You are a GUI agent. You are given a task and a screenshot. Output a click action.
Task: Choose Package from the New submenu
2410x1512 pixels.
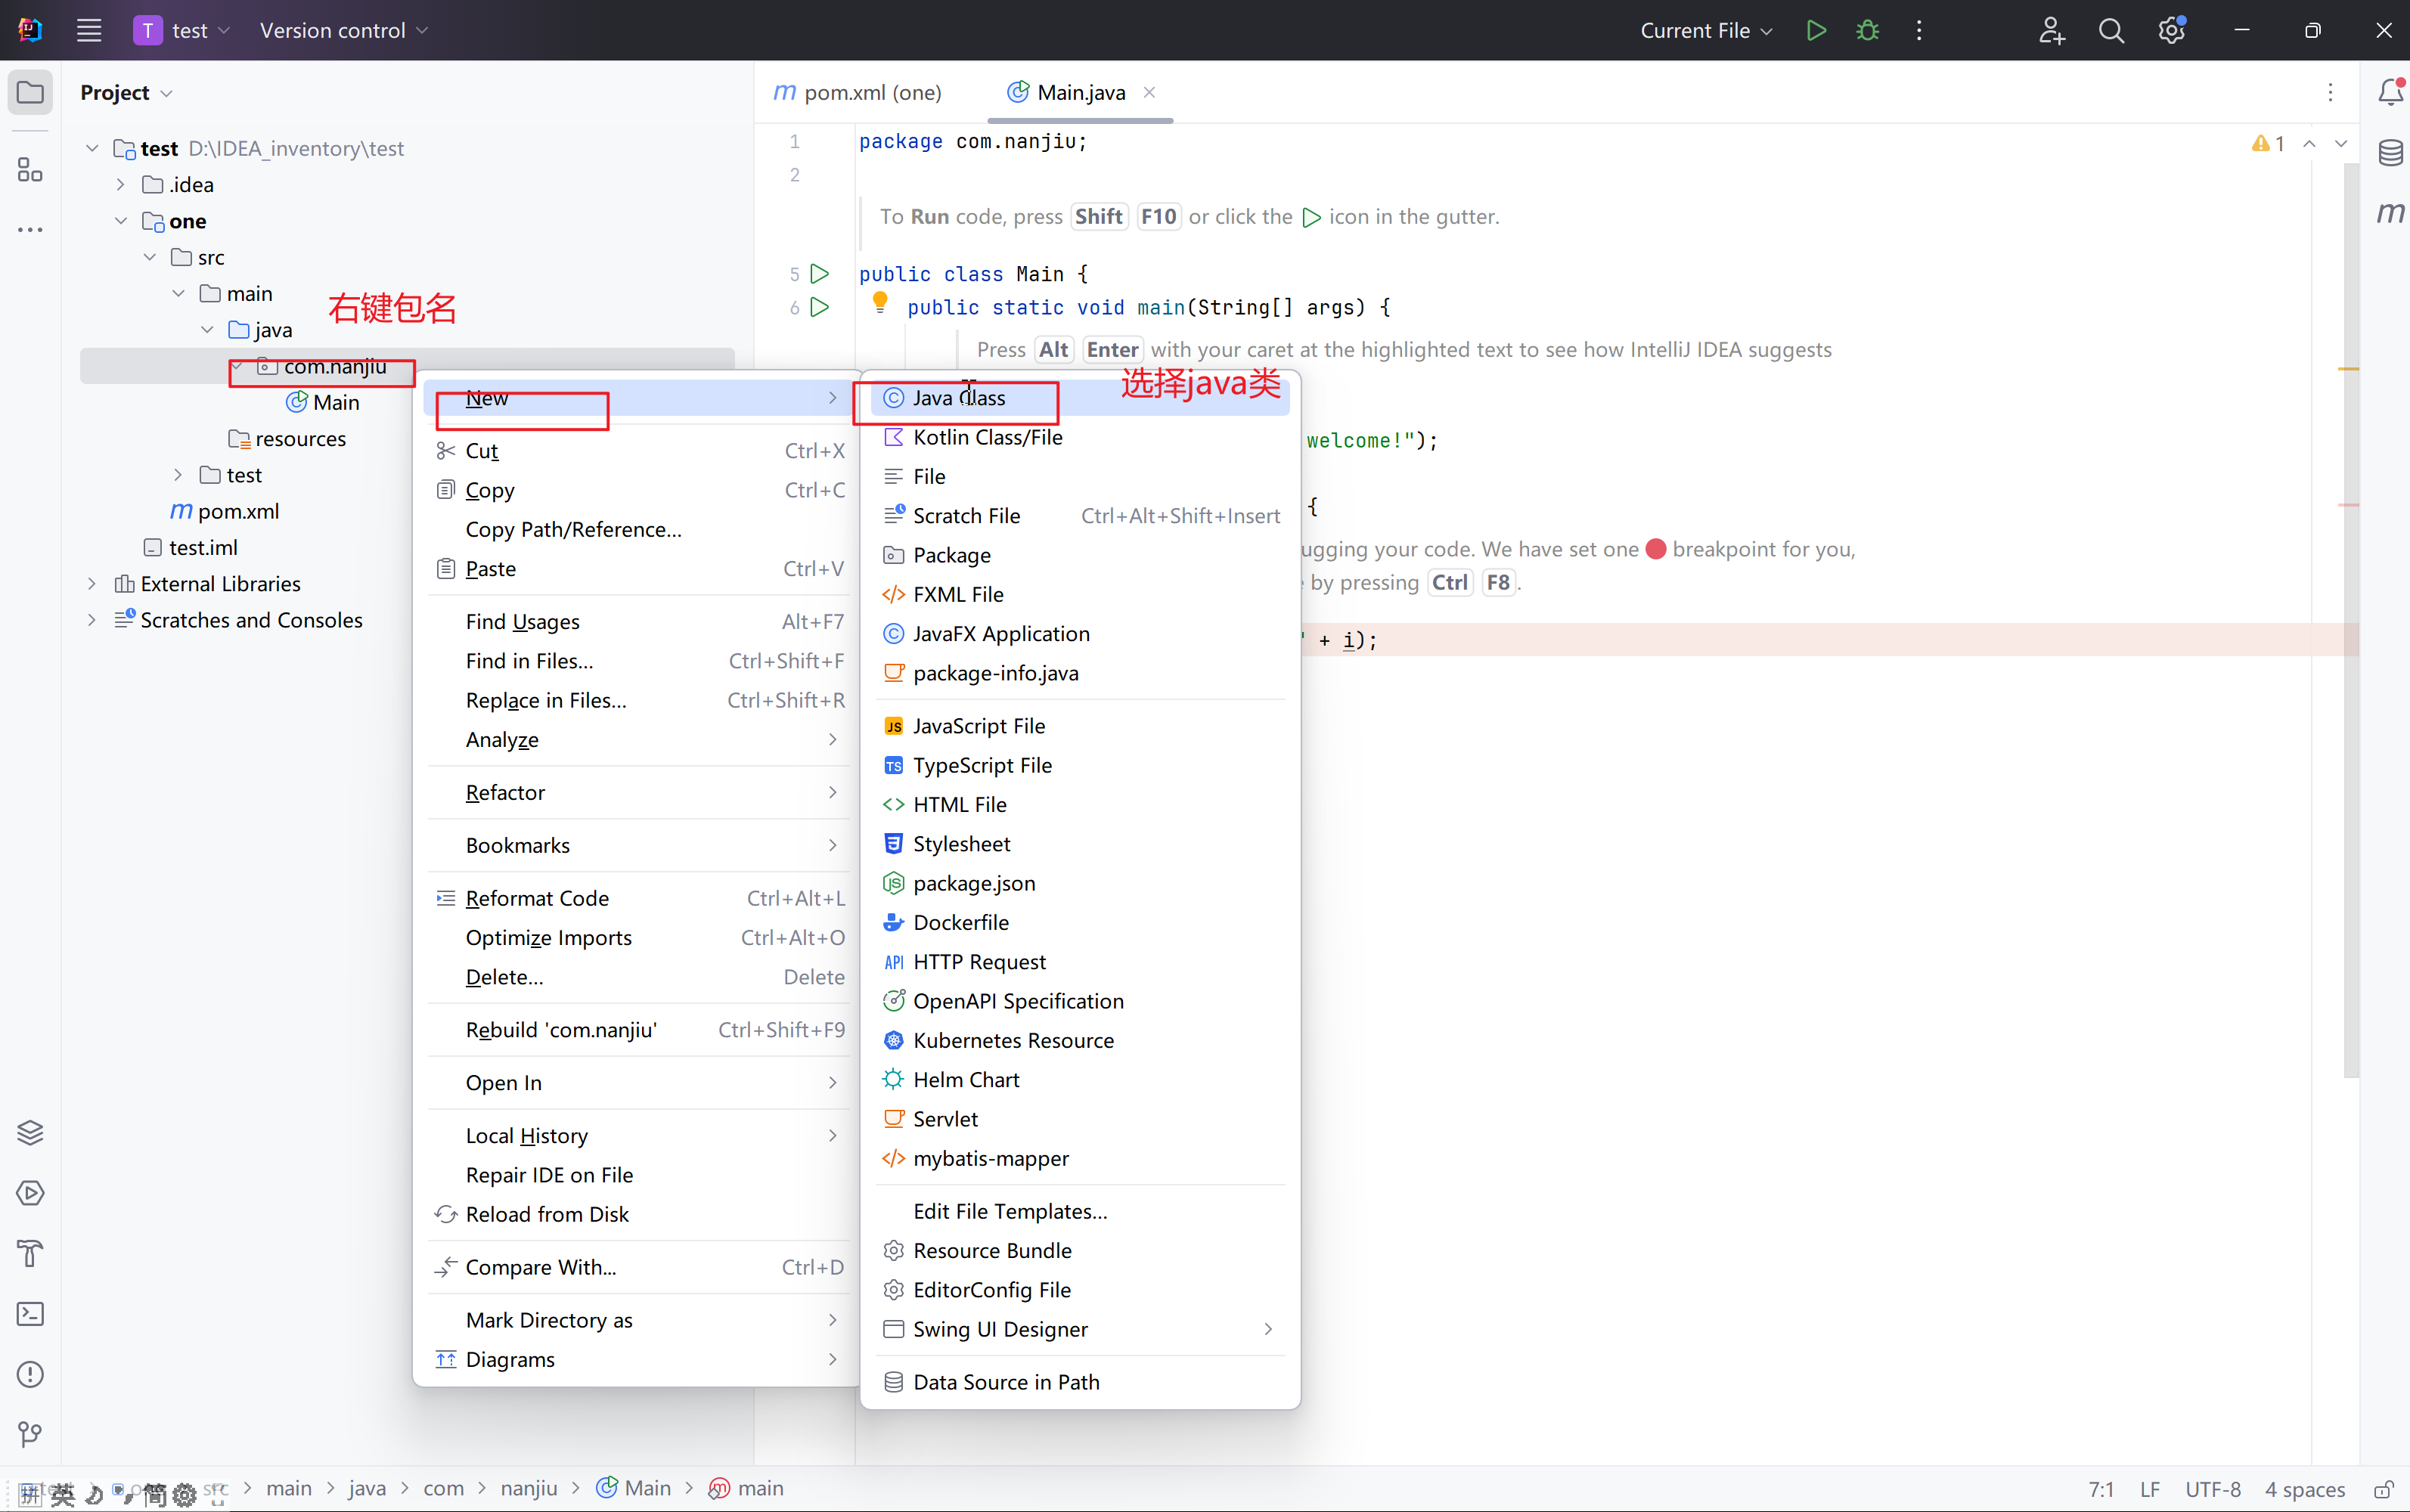(x=951, y=555)
